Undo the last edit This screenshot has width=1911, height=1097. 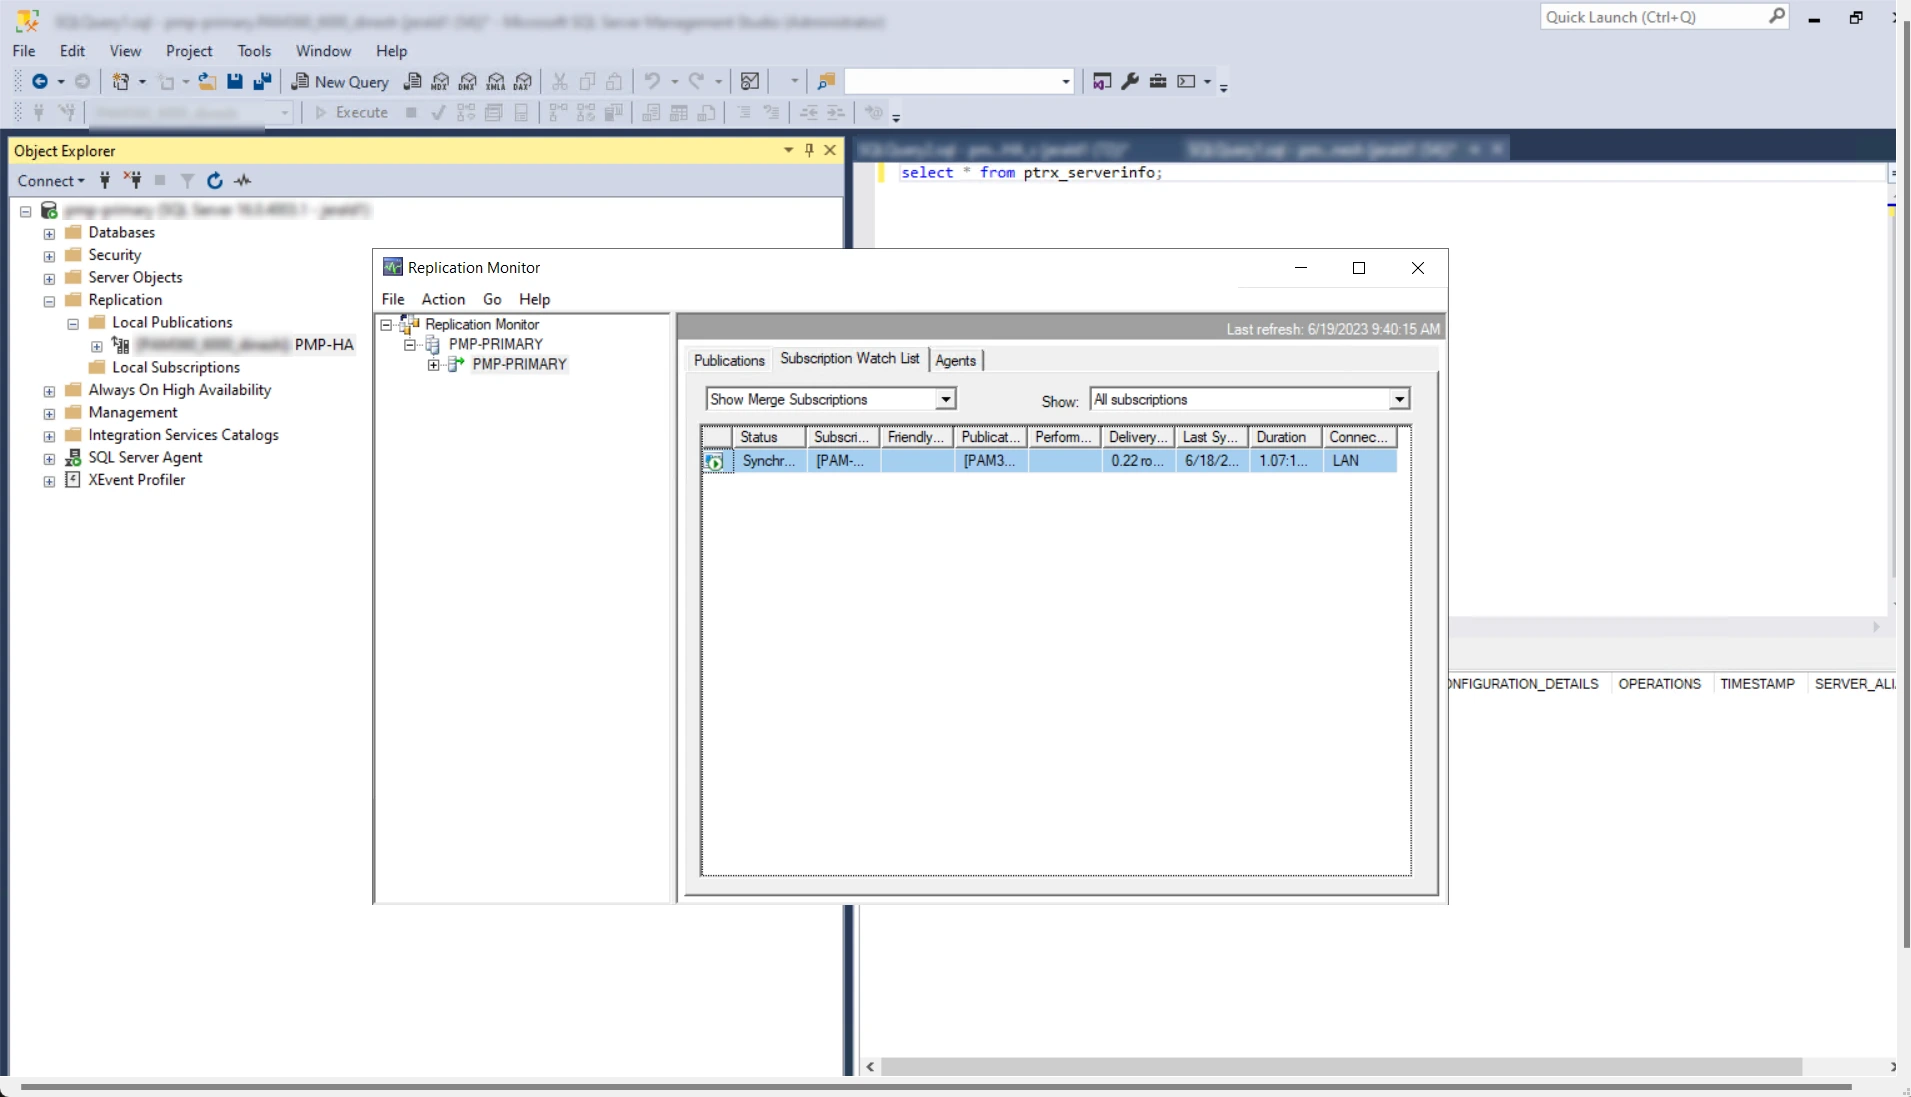[x=653, y=82]
